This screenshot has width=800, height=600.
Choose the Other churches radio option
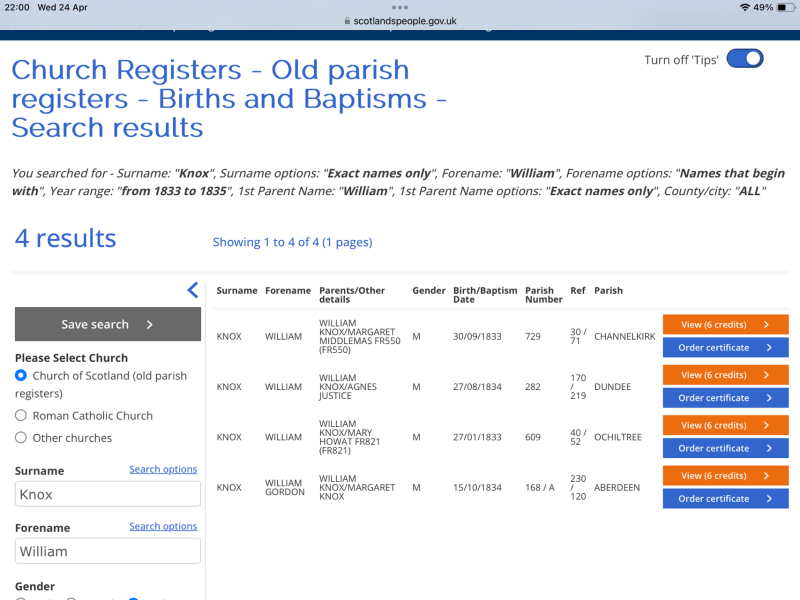pyautogui.click(x=21, y=438)
